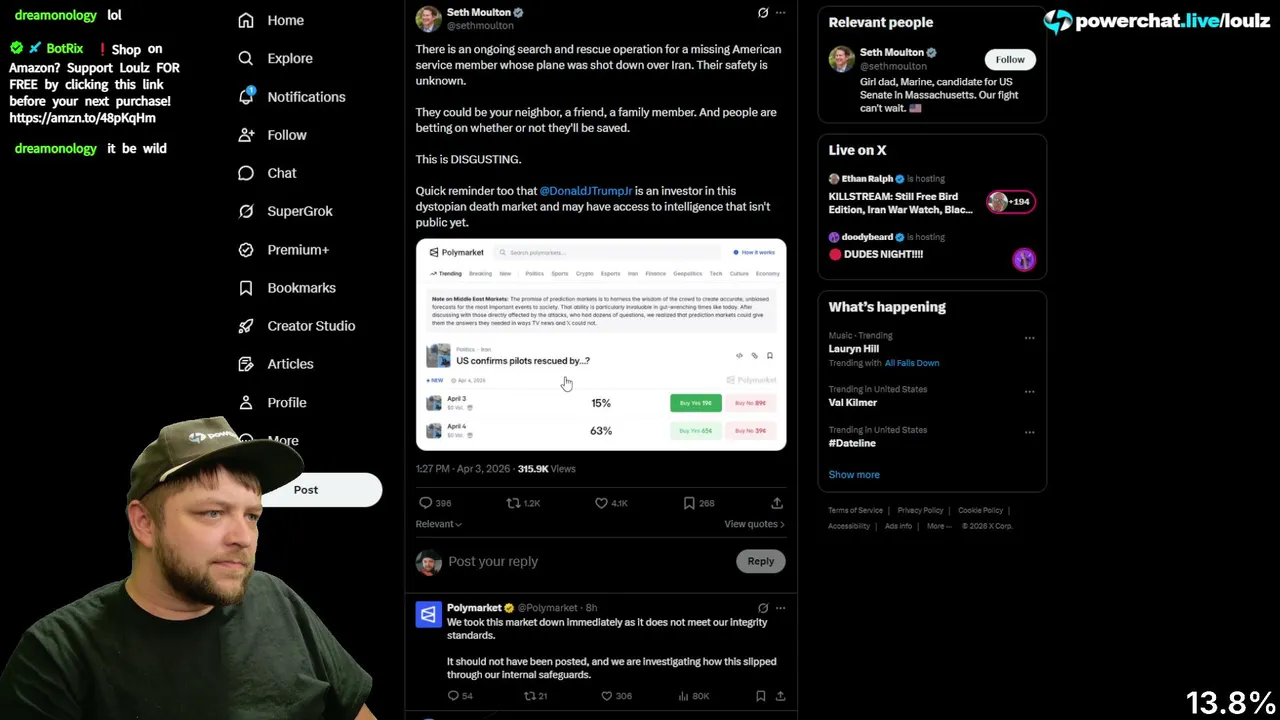1280x720 pixels.
Task: Open the @DonaldJTrumpJr mention link
Action: pyautogui.click(x=586, y=191)
